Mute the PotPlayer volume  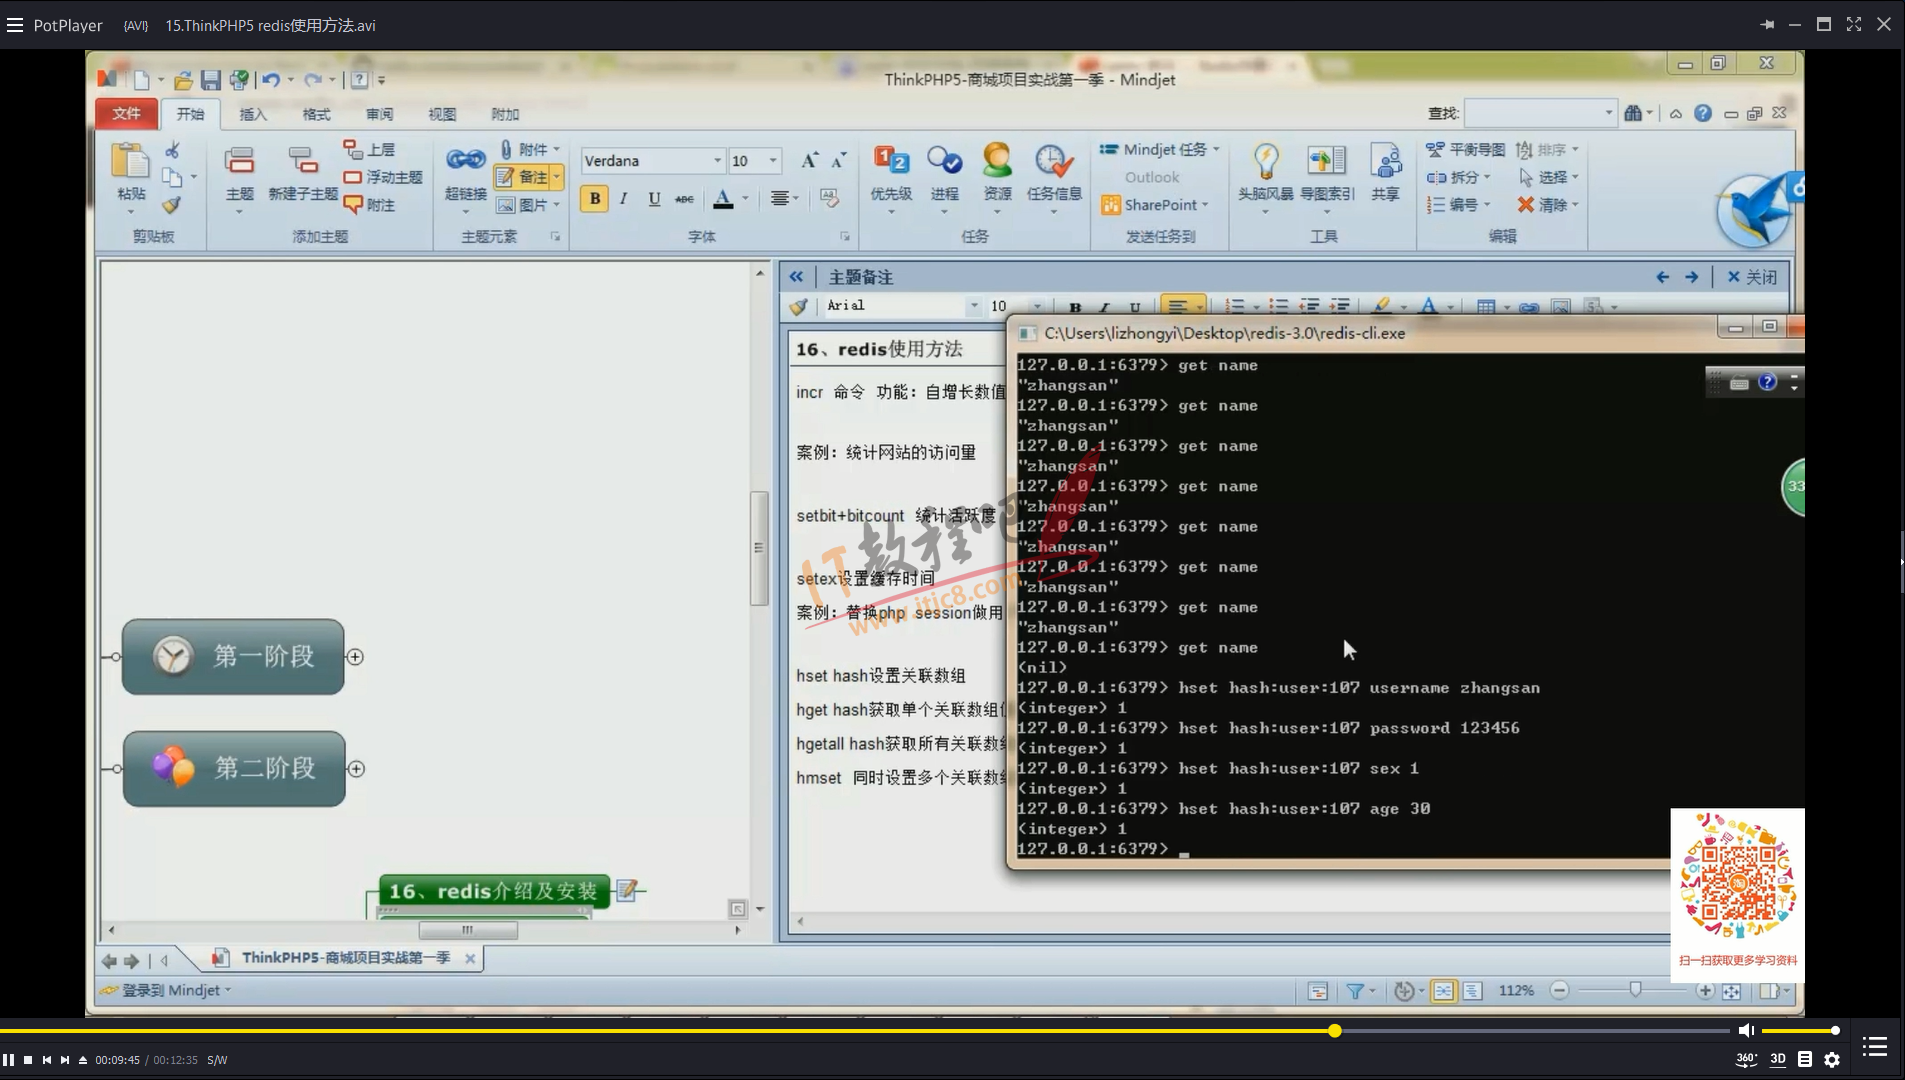pyautogui.click(x=1746, y=1030)
